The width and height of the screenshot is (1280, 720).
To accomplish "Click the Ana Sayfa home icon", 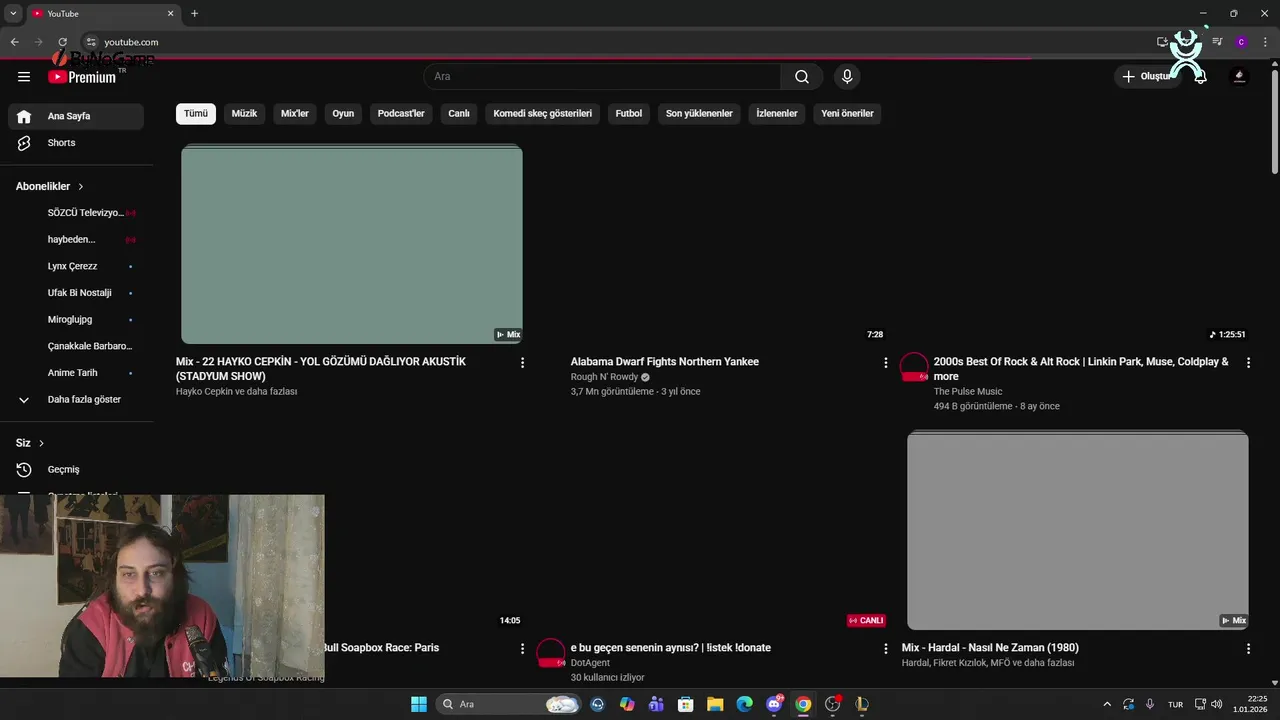I will pyautogui.click(x=24, y=116).
